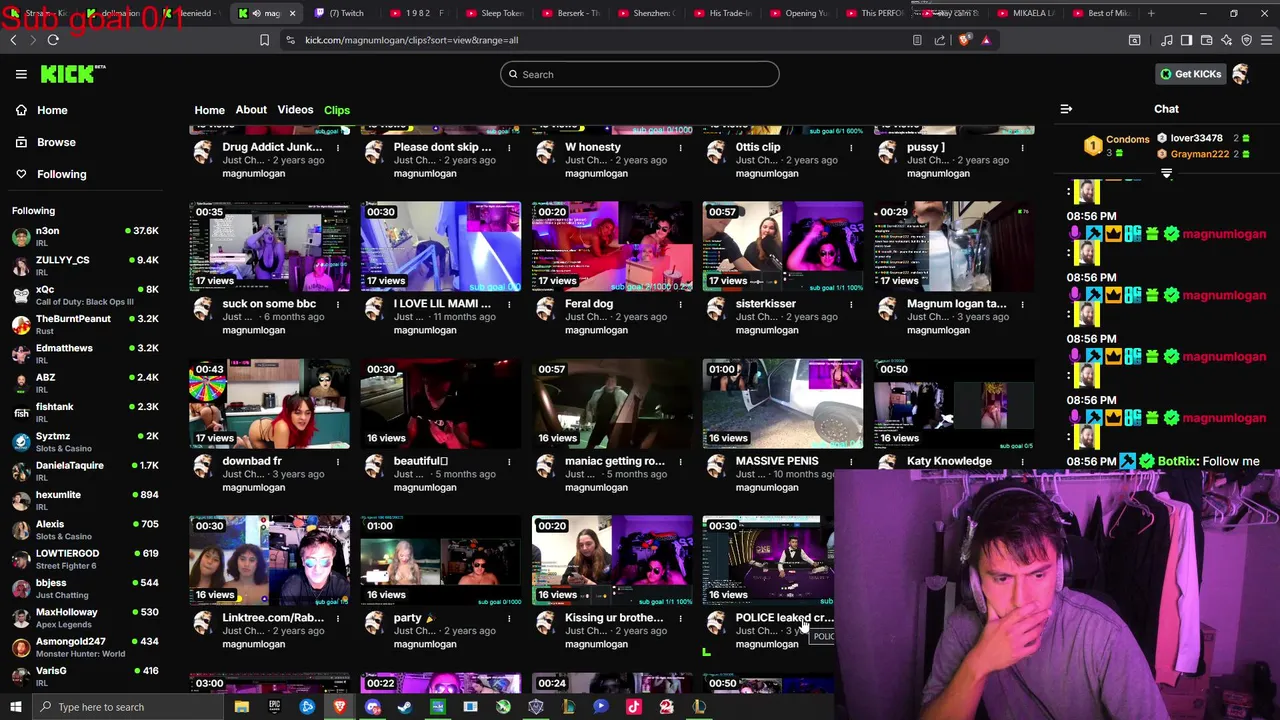Open xQc channel in Following list
This screenshot has width=1280, height=720.
click(x=85, y=295)
